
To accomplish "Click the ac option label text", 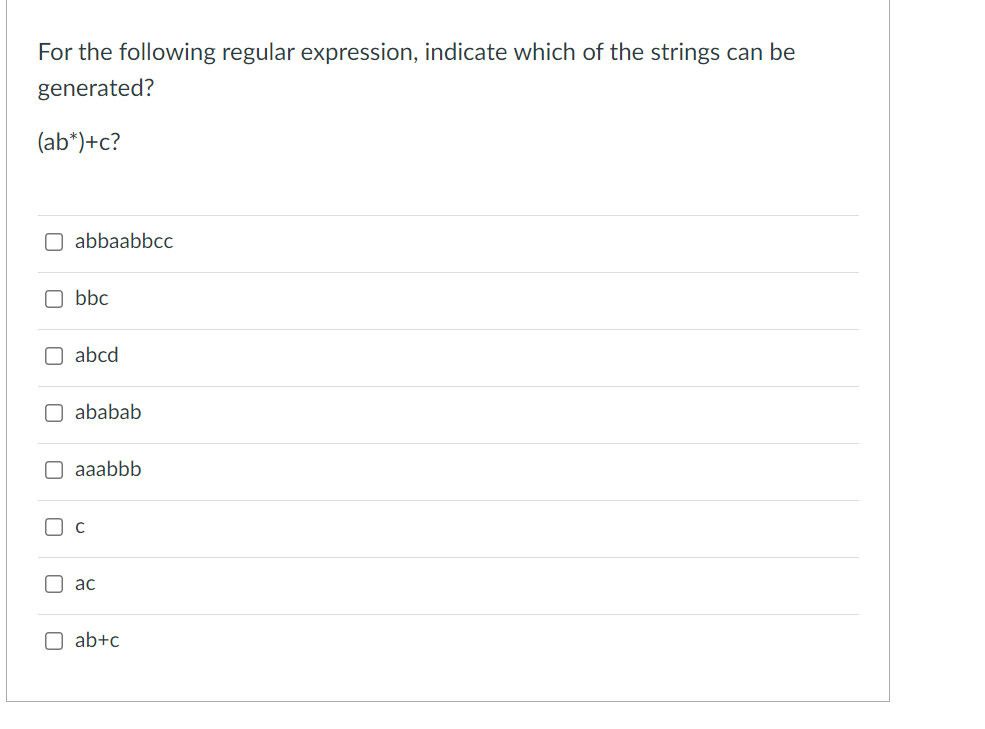I will point(85,584).
